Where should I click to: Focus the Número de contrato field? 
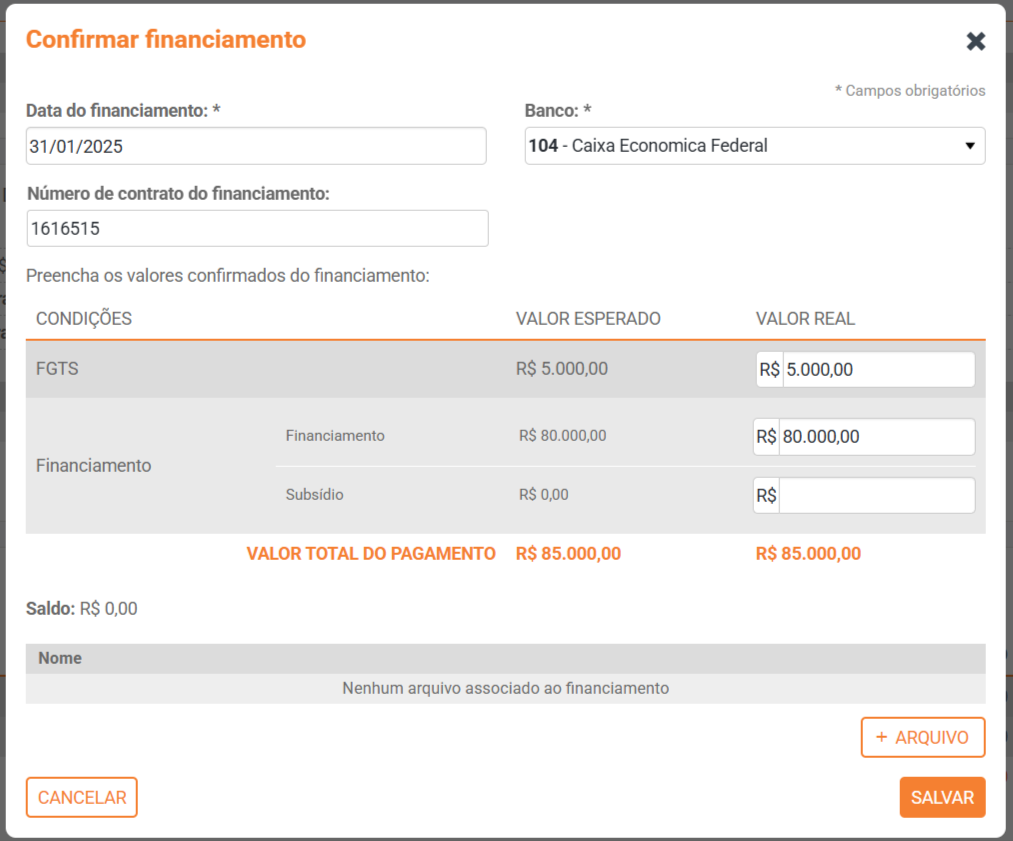coord(257,229)
